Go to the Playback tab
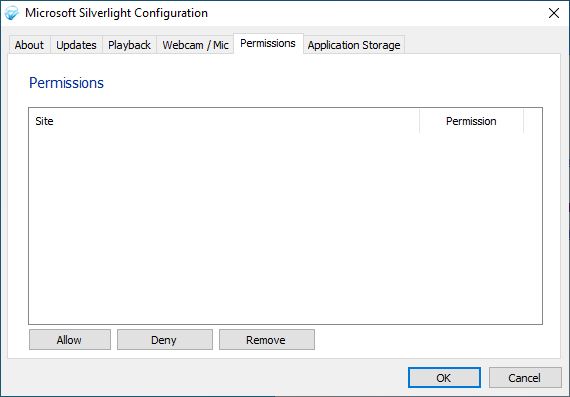The height and width of the screenshot is (397, 570). pyautogui.click(x=129, y=45)
